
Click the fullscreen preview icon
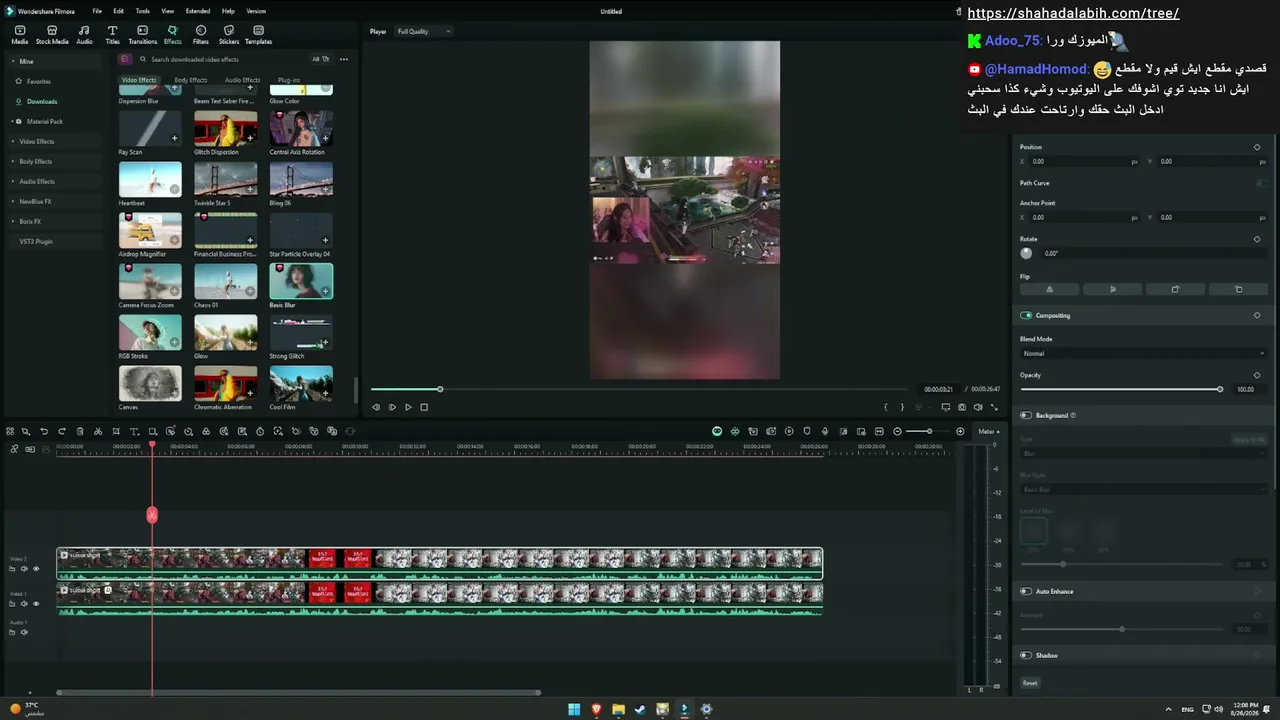point(994,407)
